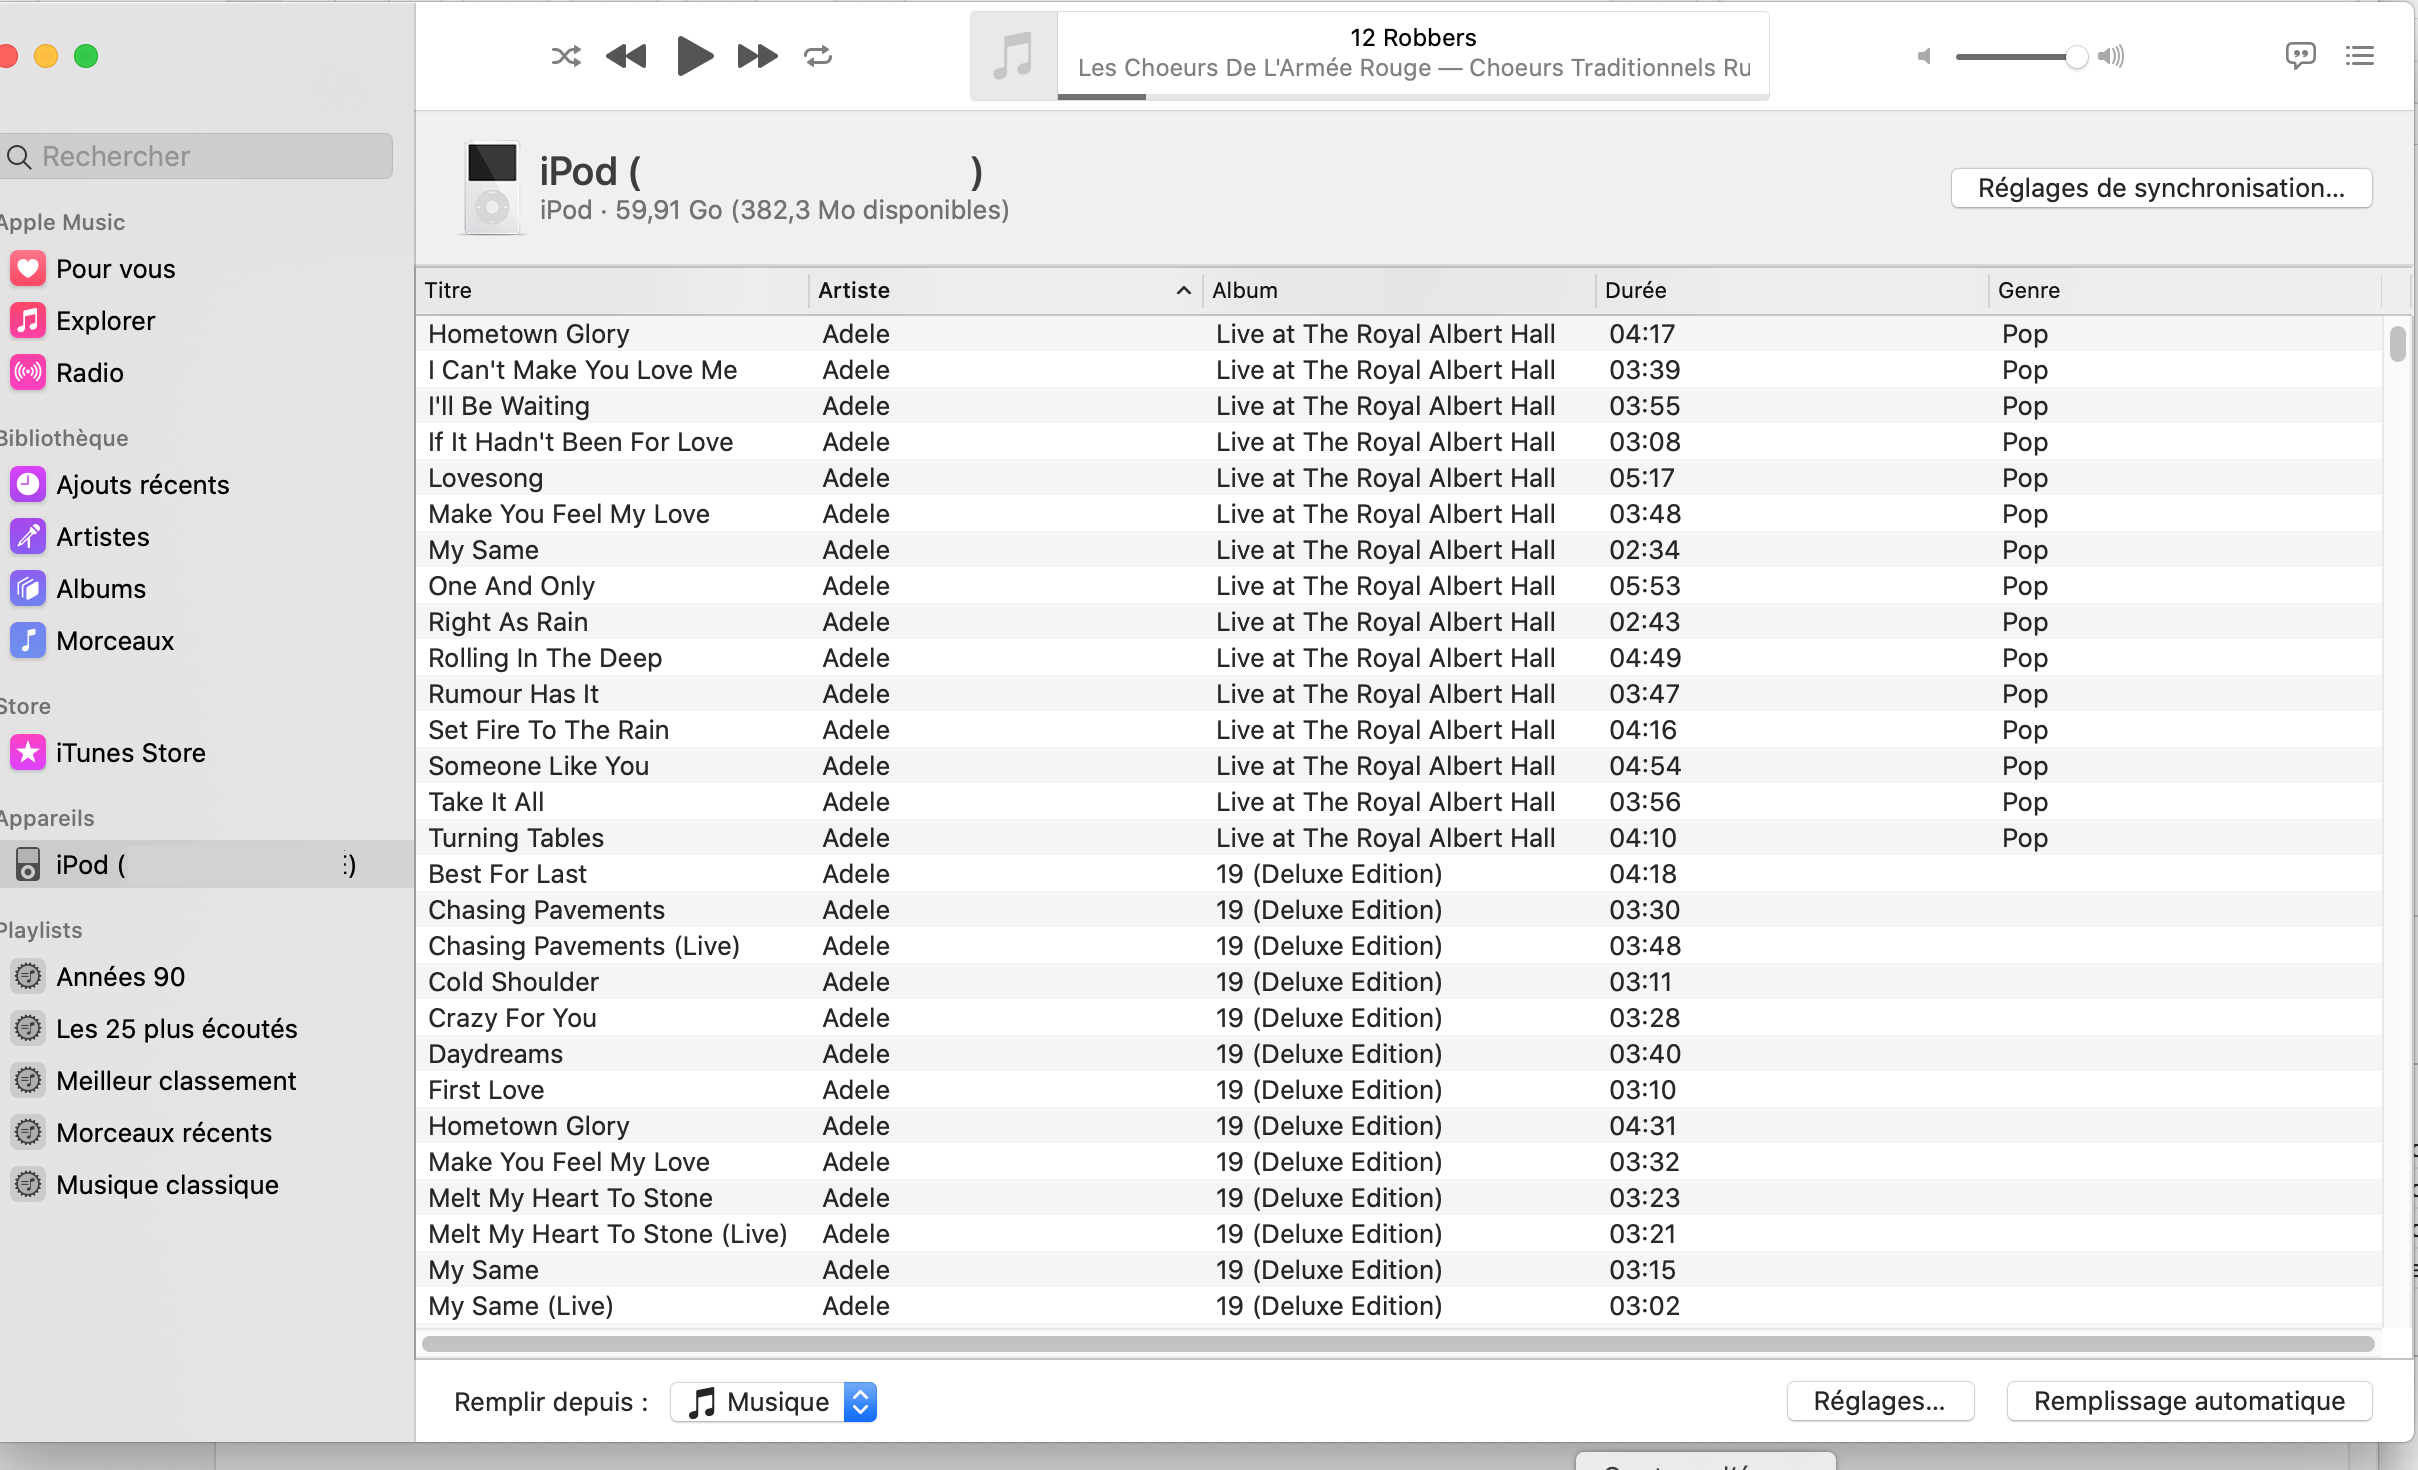The image size is (2418, 1470).
Task: Click the Remplissage automatique button
Action: (2189, 1401)
